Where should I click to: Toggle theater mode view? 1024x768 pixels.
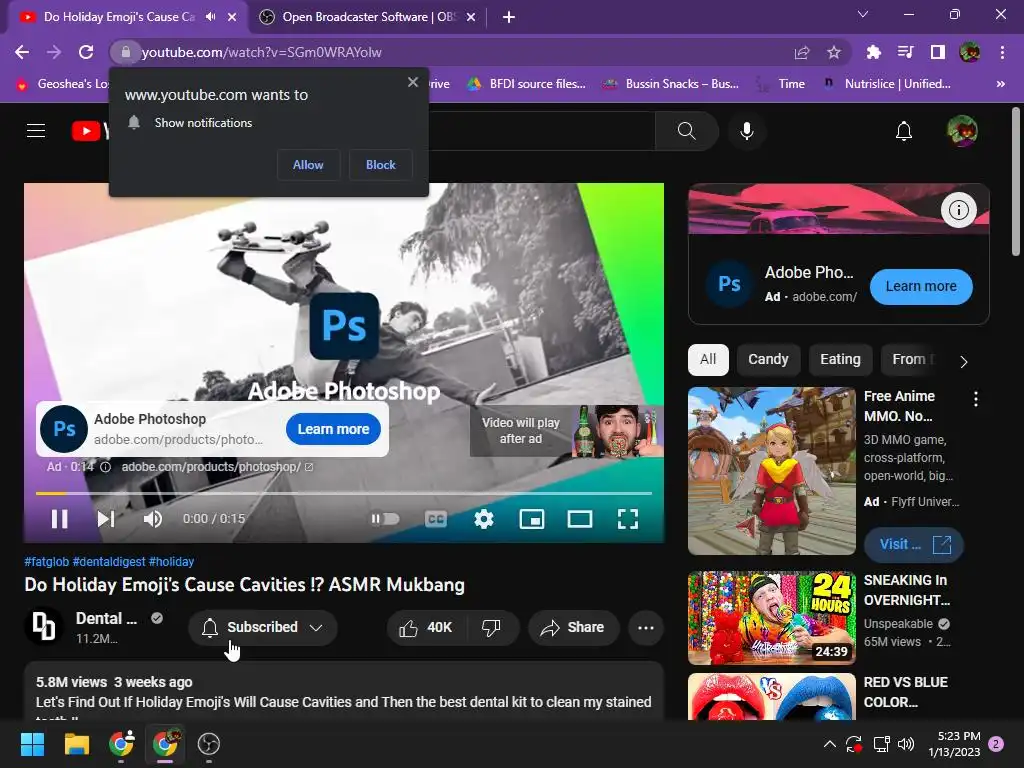point(580,519)
